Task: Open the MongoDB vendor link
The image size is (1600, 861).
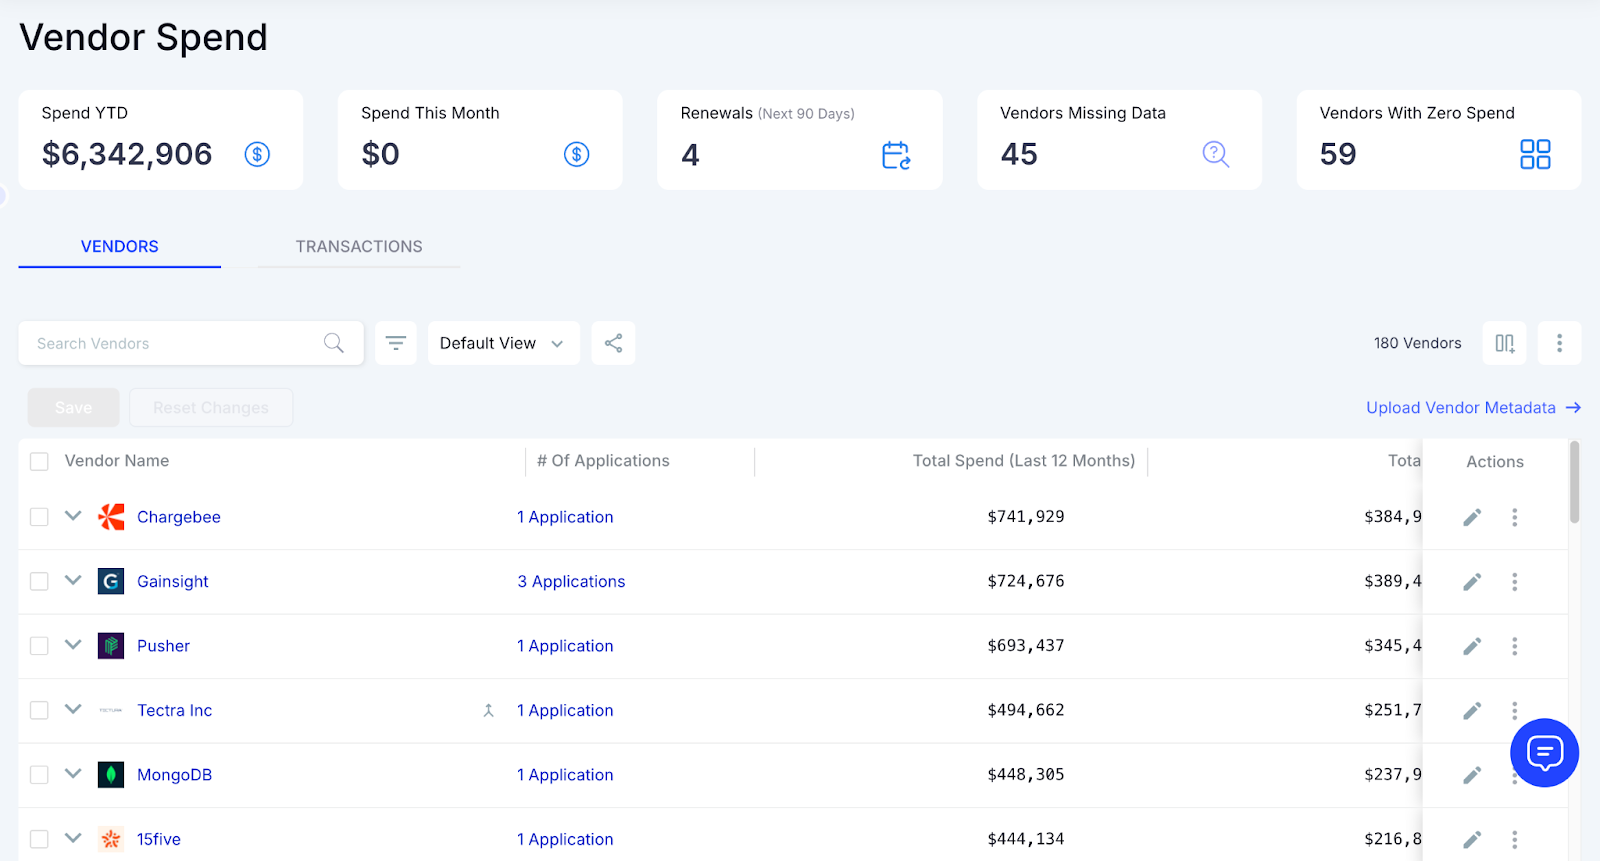Action: pyautogui.click(x=175, y=775)
